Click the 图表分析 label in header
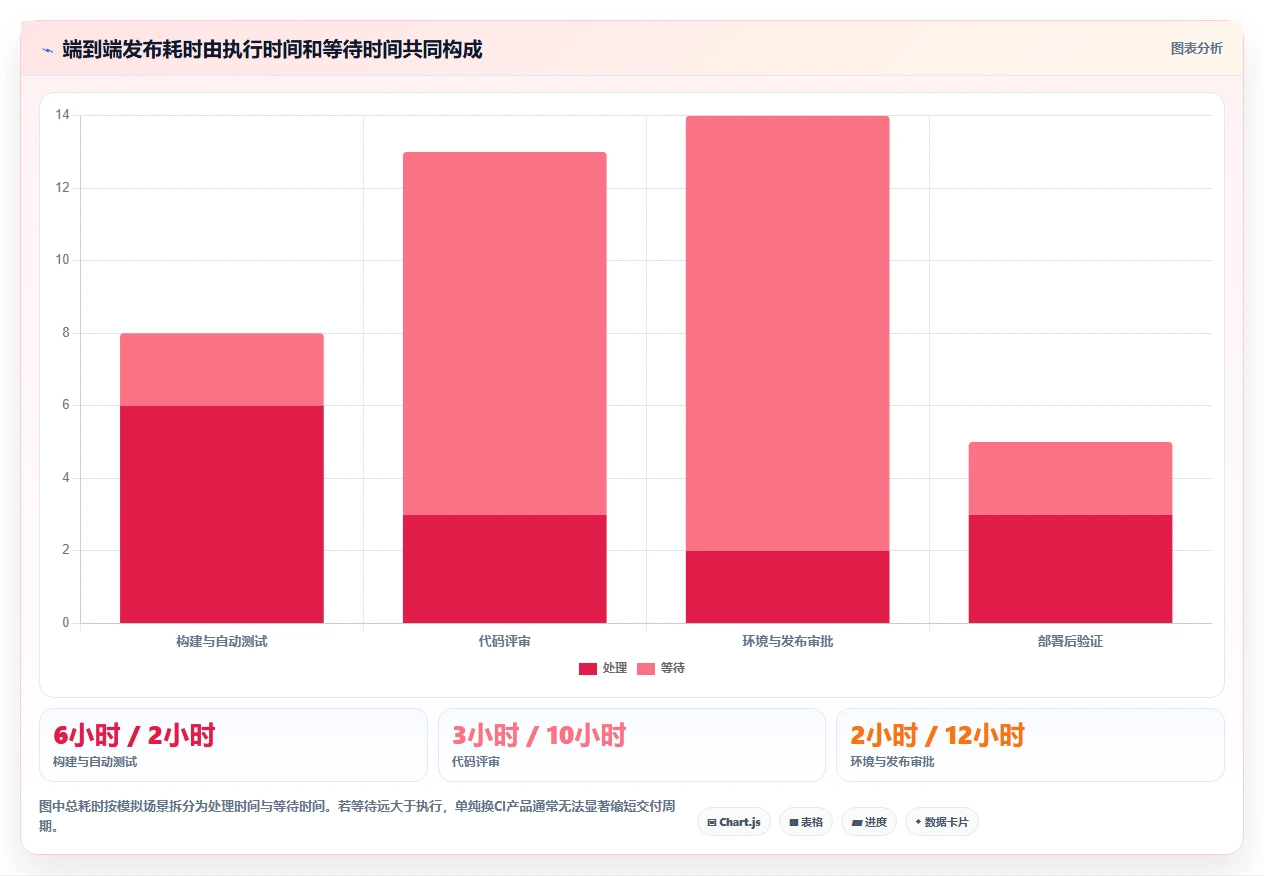The width and height of the screenshot is (1264, 876). (1196, 48)
